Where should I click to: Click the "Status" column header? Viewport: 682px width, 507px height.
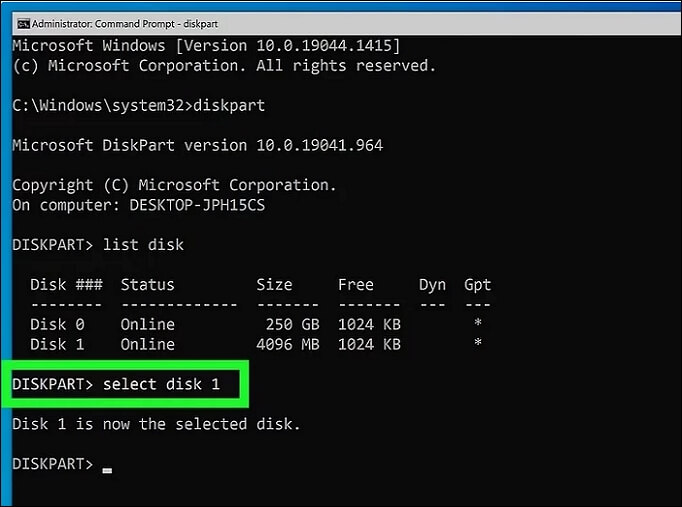click(x=147, y=285)
